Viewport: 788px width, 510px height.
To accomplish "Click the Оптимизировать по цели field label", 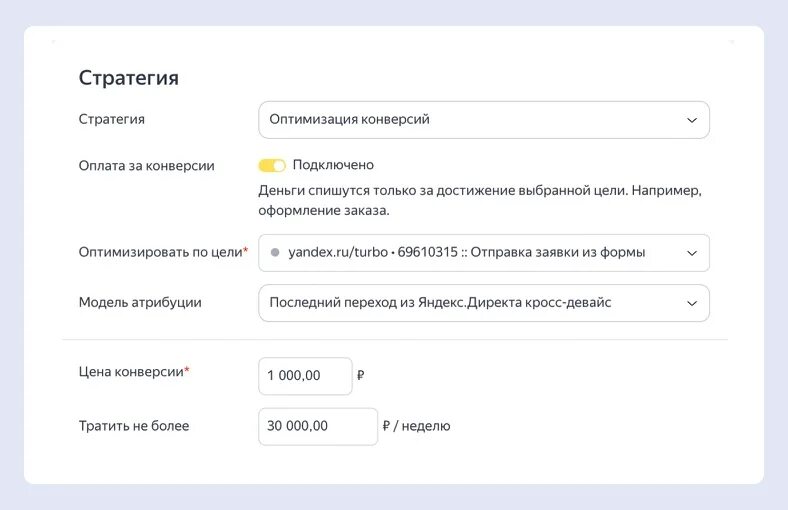I will tap(160, 253).
